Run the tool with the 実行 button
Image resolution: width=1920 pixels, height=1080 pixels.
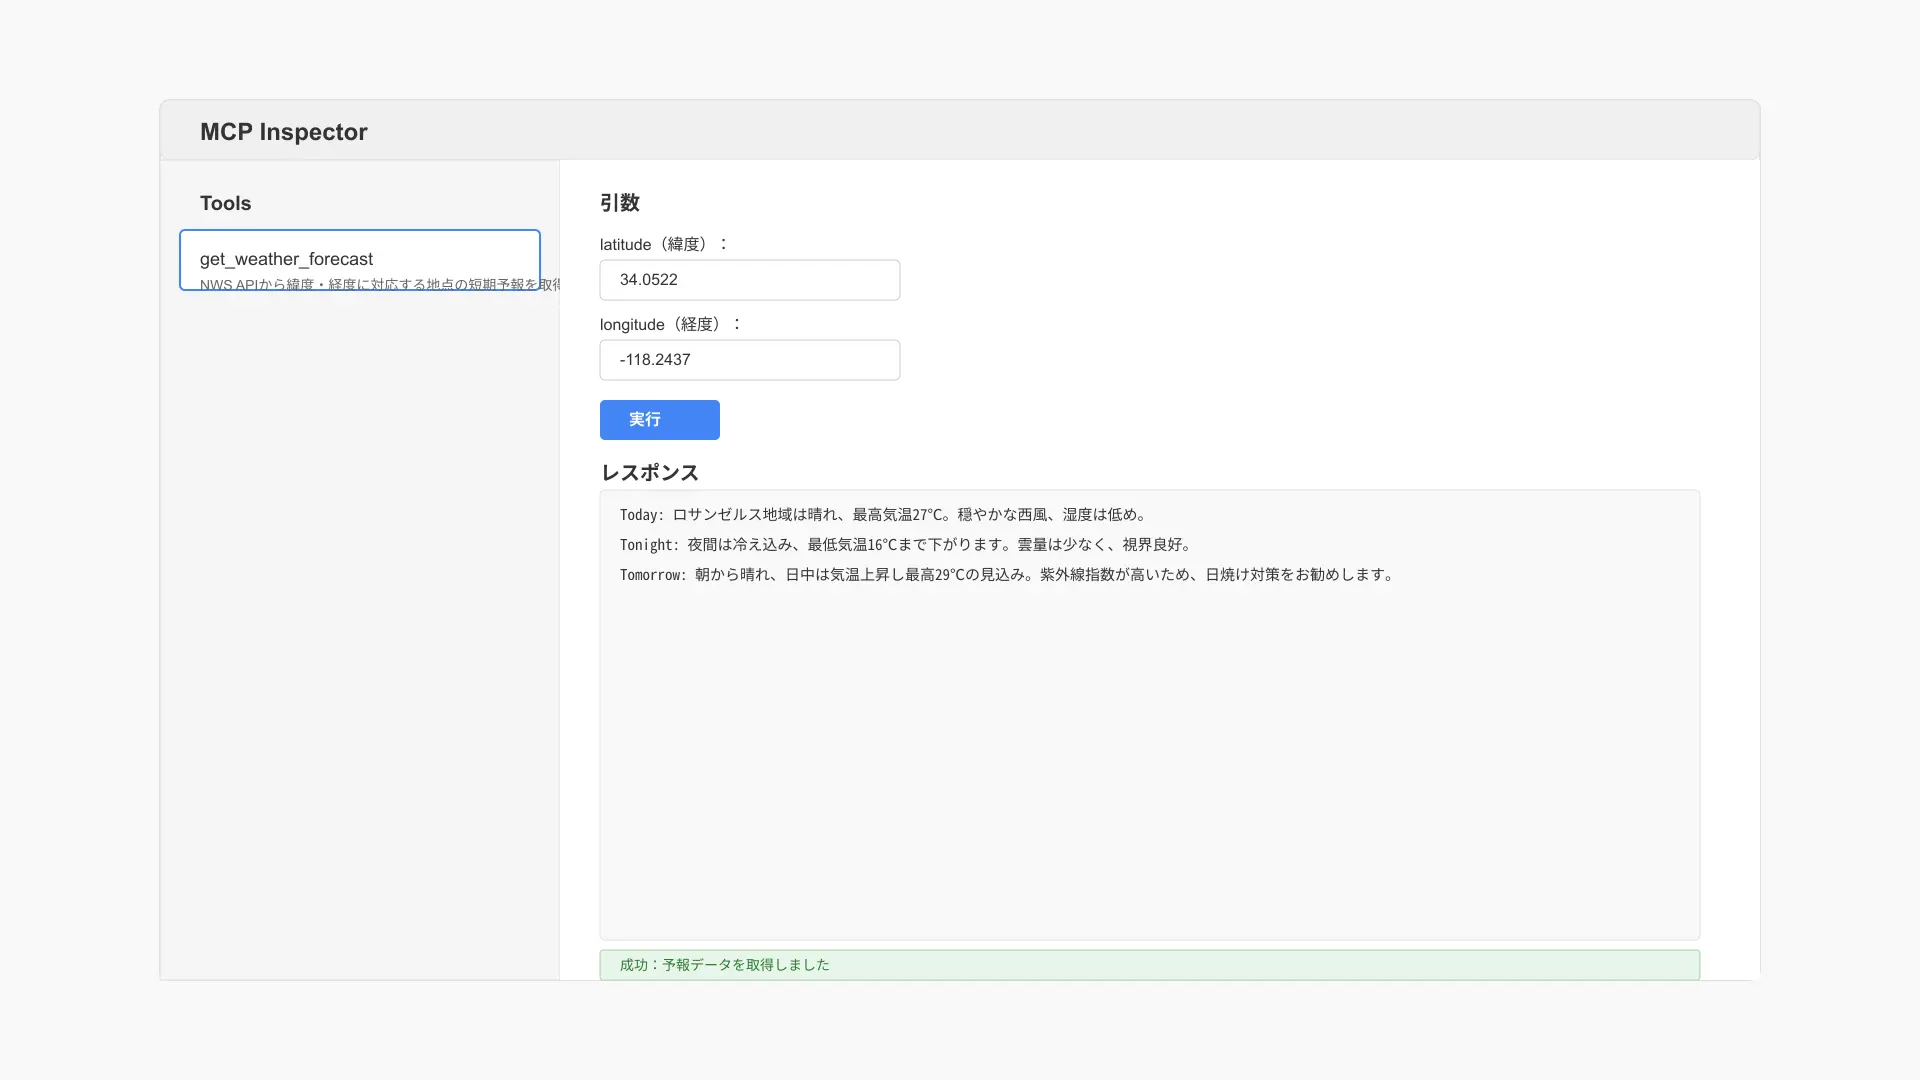pyautogui.click(x=660, y=420)
